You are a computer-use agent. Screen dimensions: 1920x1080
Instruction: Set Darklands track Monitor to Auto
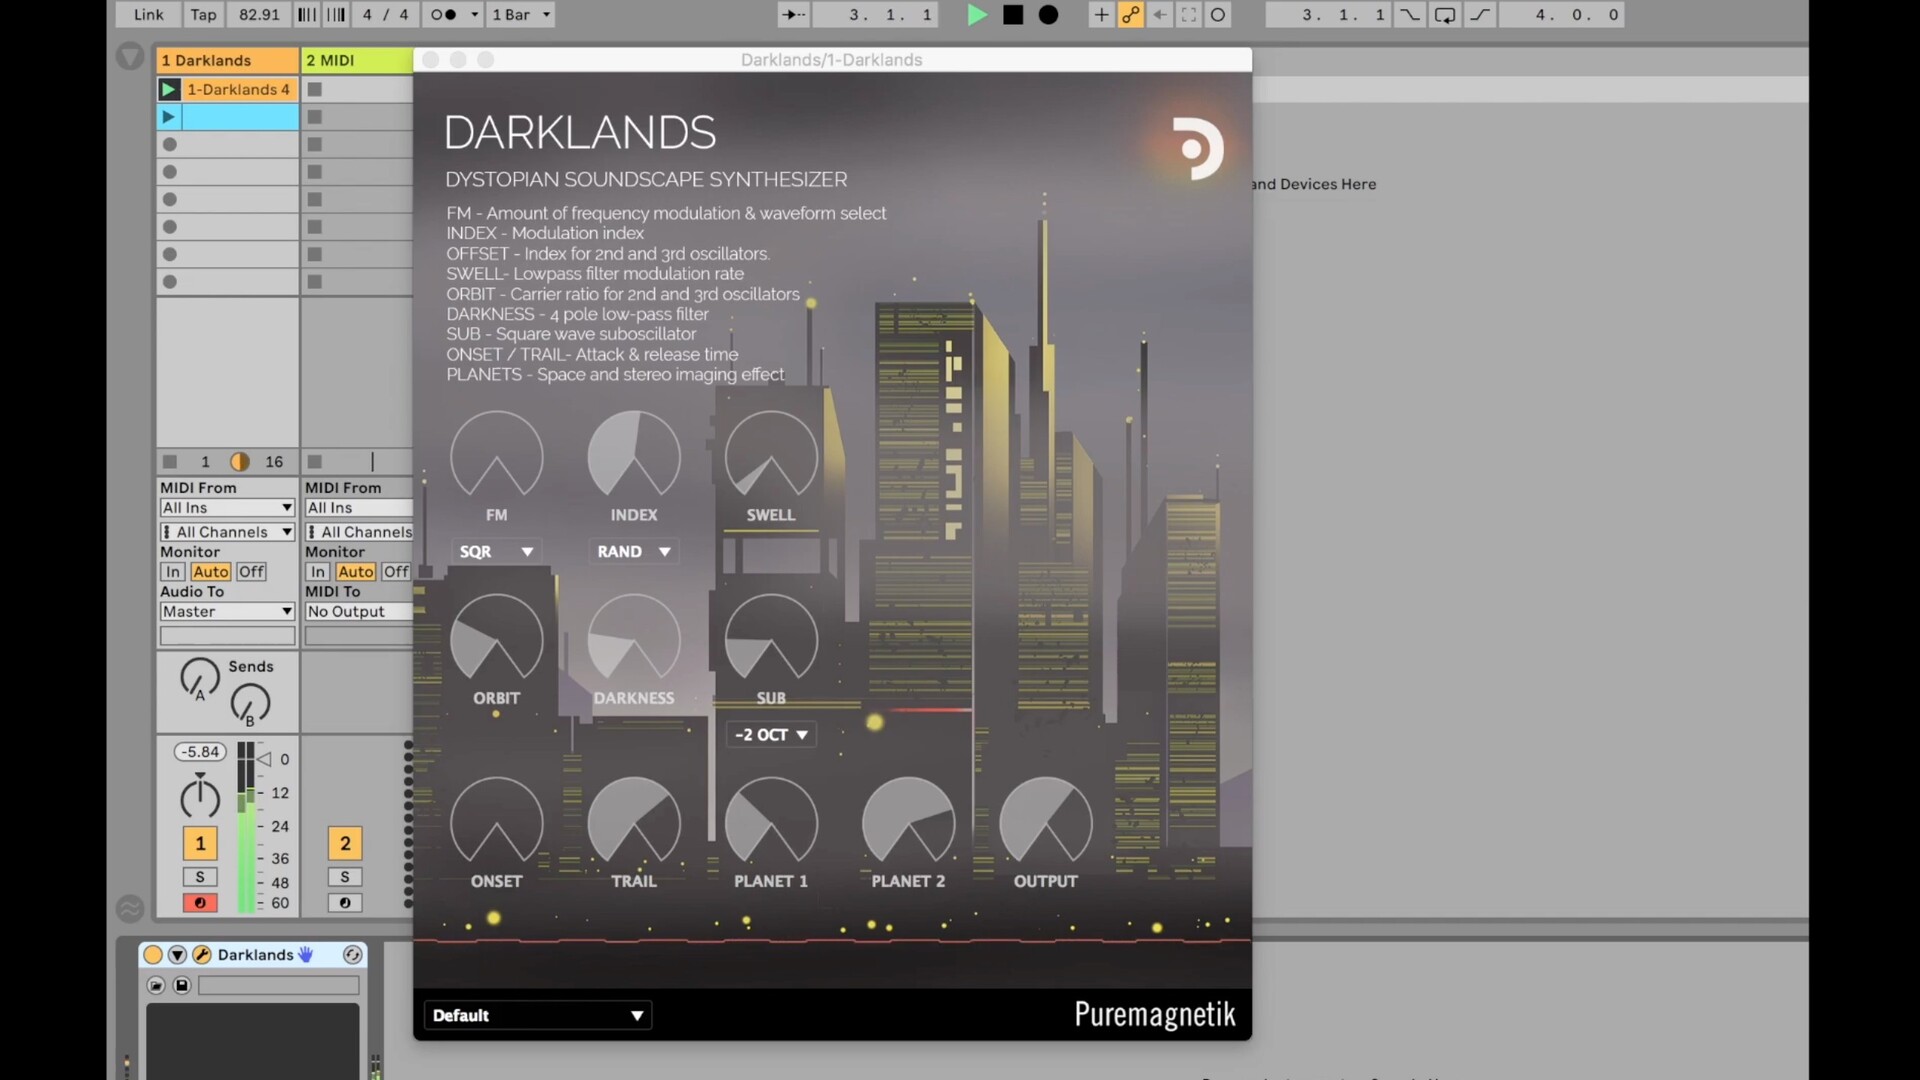211,572
